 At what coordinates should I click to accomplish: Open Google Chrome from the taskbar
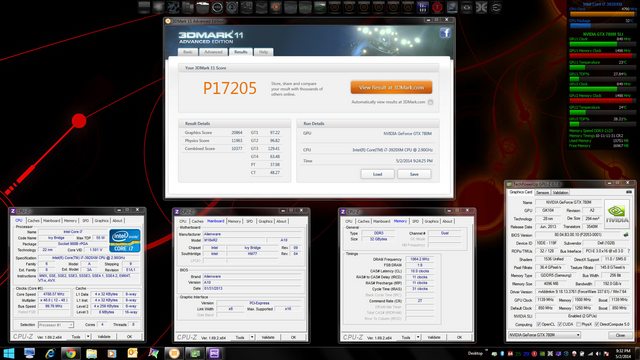(x=71, y=353)
